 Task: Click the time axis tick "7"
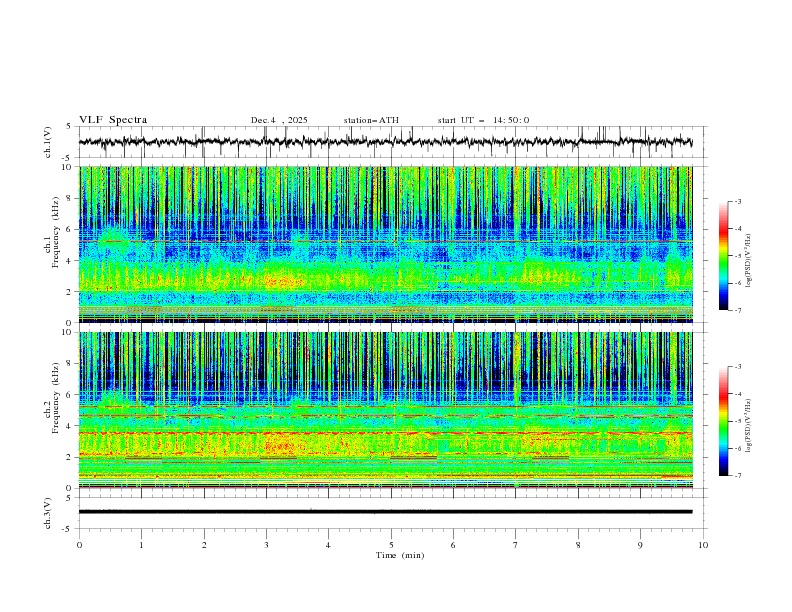coord(516,545)
